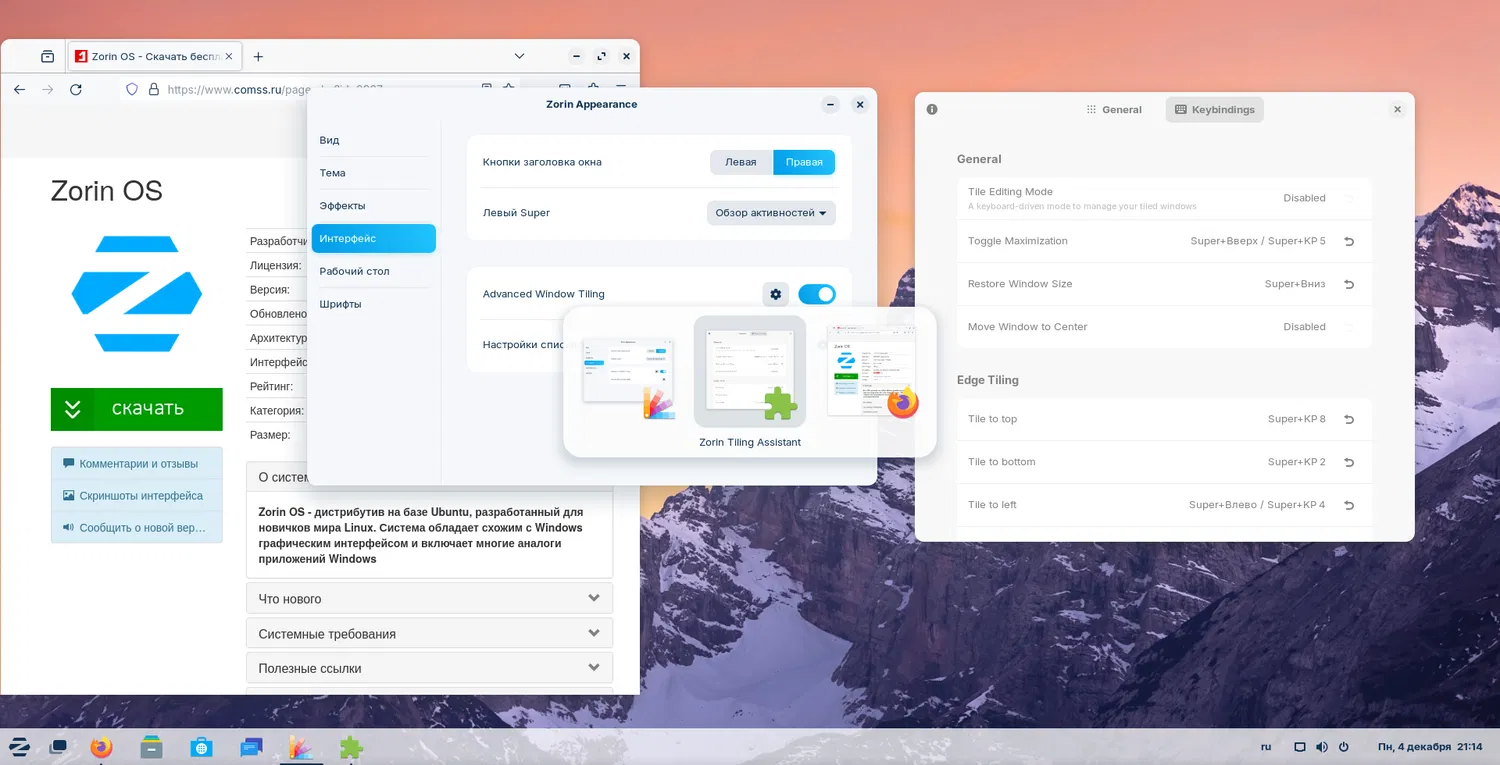This screenshot has width=1500, height=765.
Task: Go back in the Firefox browser
Action: point(19,89)
